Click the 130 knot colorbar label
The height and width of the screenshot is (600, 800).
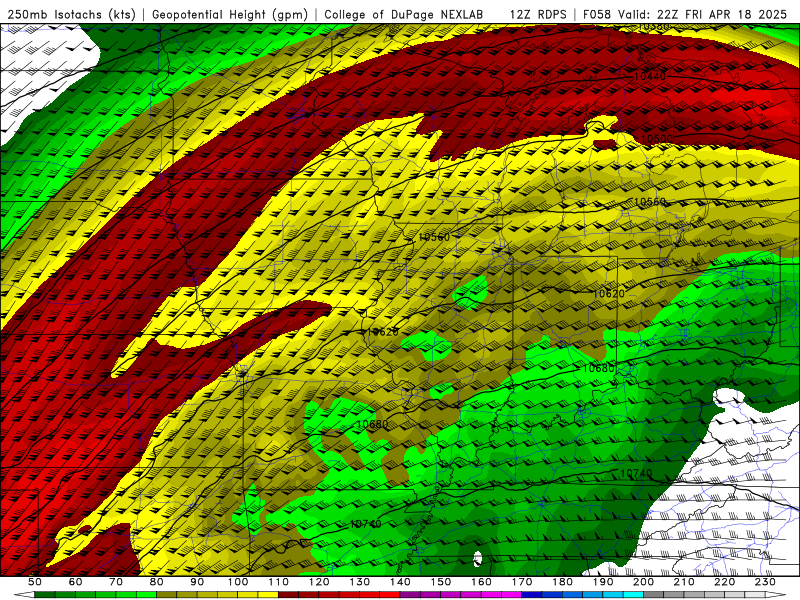click(x=360, y=582)
